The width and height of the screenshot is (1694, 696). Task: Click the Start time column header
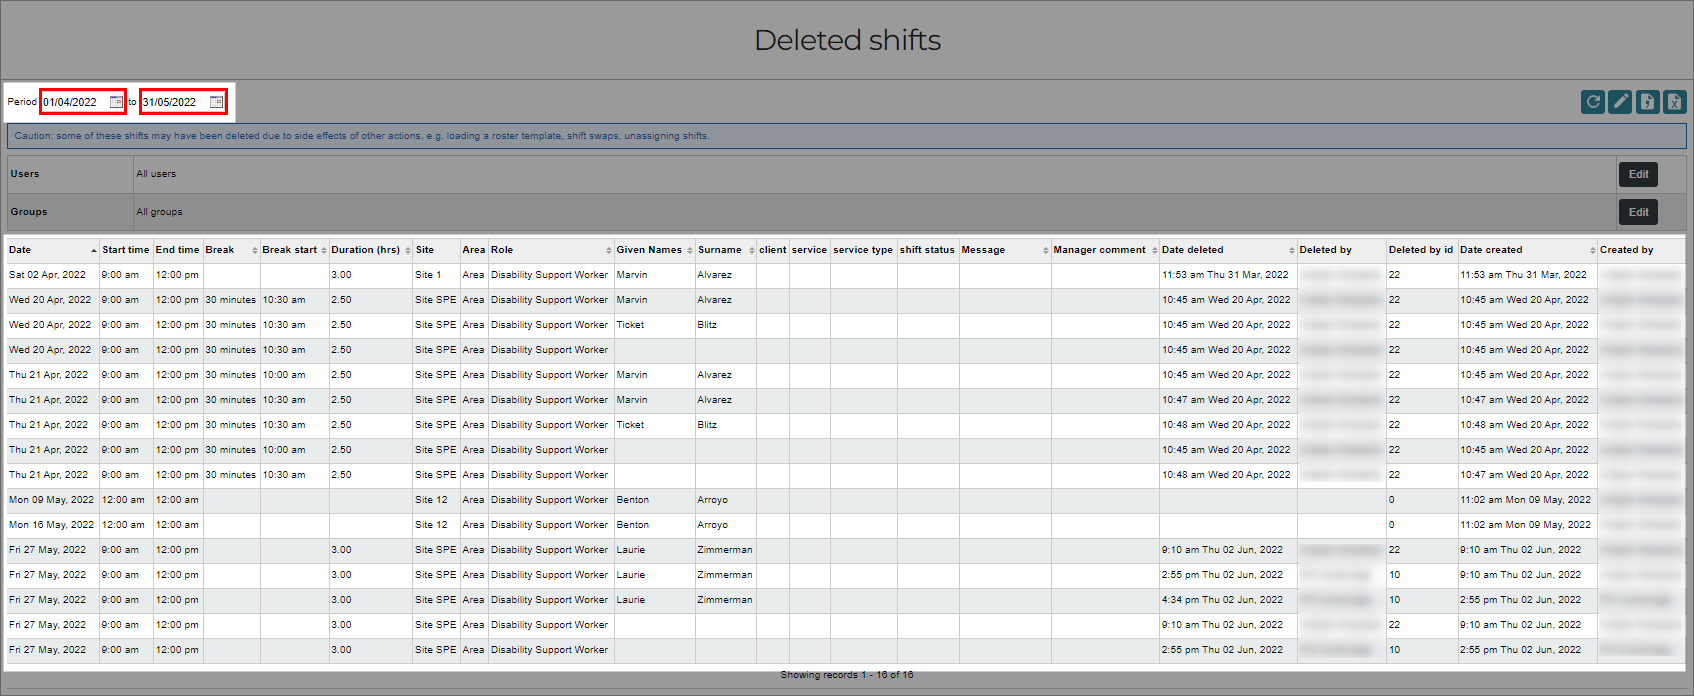[125, 250]
